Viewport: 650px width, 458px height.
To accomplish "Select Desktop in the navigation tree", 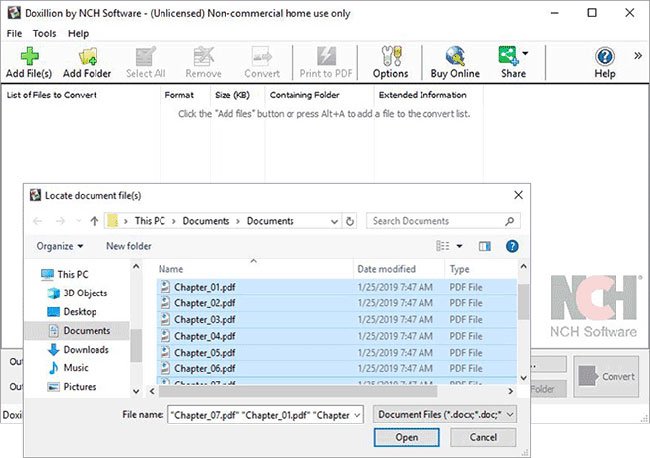I will (x=72, y=312).
